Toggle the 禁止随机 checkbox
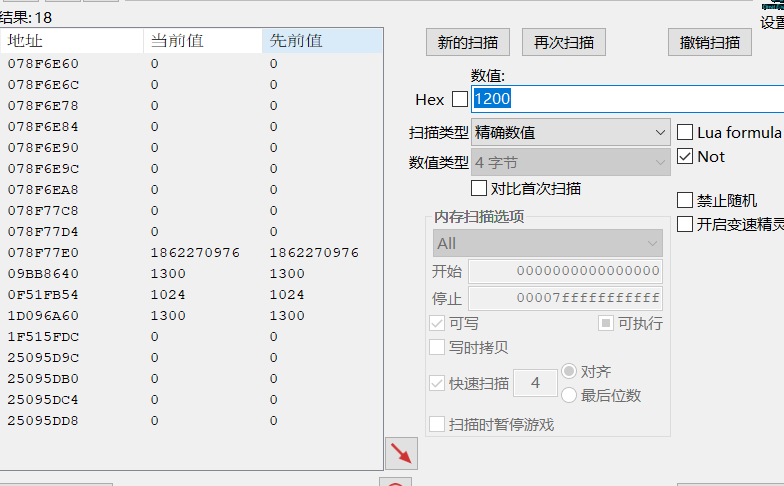Image resolution: width=784 pixels, height=486 pixels. click(x=685, y=200)
